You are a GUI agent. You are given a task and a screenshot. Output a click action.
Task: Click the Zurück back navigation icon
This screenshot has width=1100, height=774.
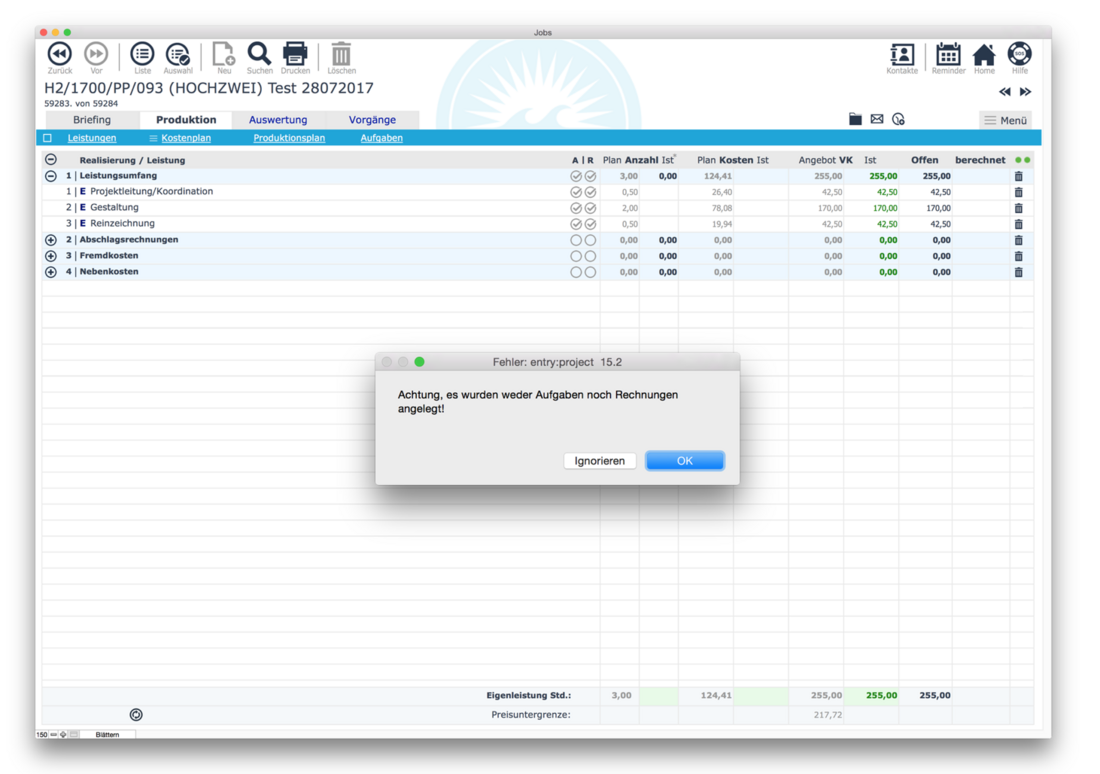pos(59,54)
